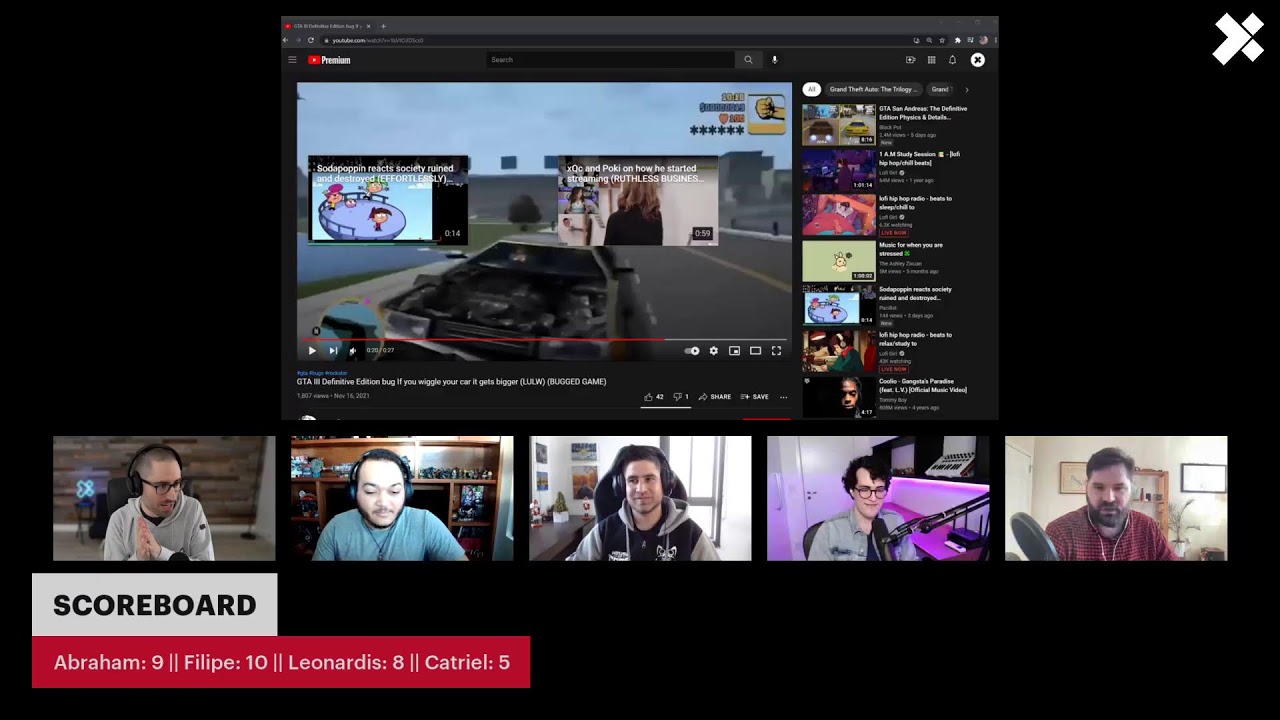Like the video with 42 likes

(653, 397)
